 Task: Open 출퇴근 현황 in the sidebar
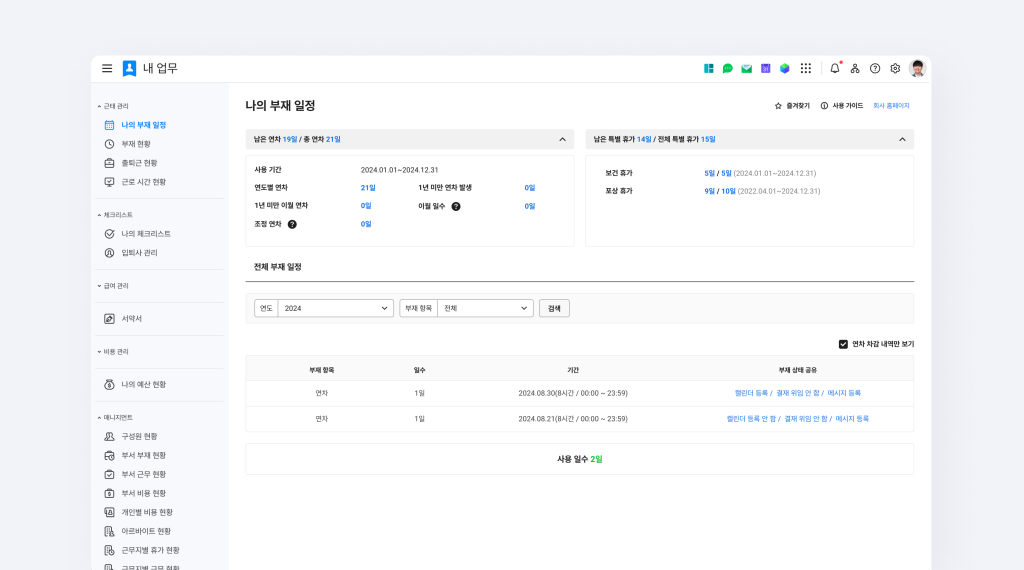[x=139, y=163]
